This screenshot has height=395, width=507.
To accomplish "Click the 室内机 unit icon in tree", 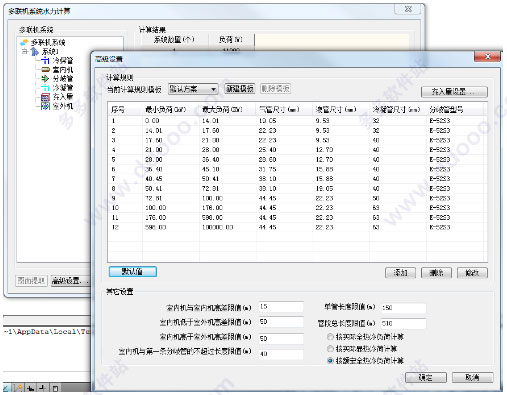I will pos(45,70).
